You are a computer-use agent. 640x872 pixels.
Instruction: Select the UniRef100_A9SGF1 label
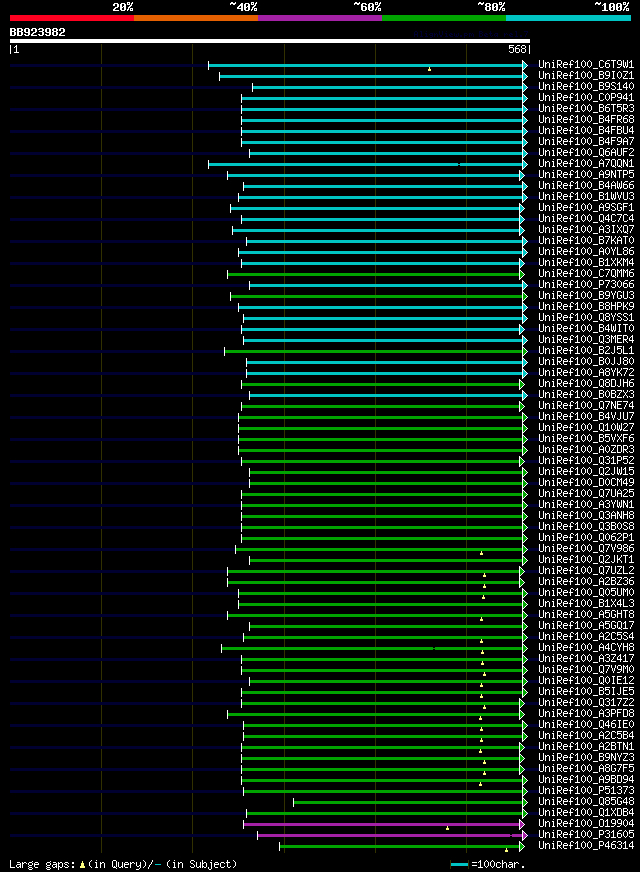pyautogui.click(x=586, y=207)
